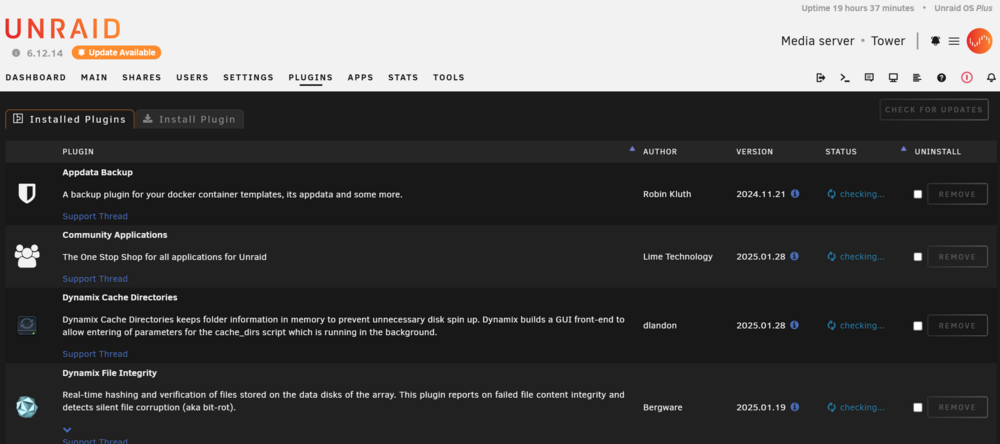Open the Feedback speech-bubble icon

coord(869,78)
